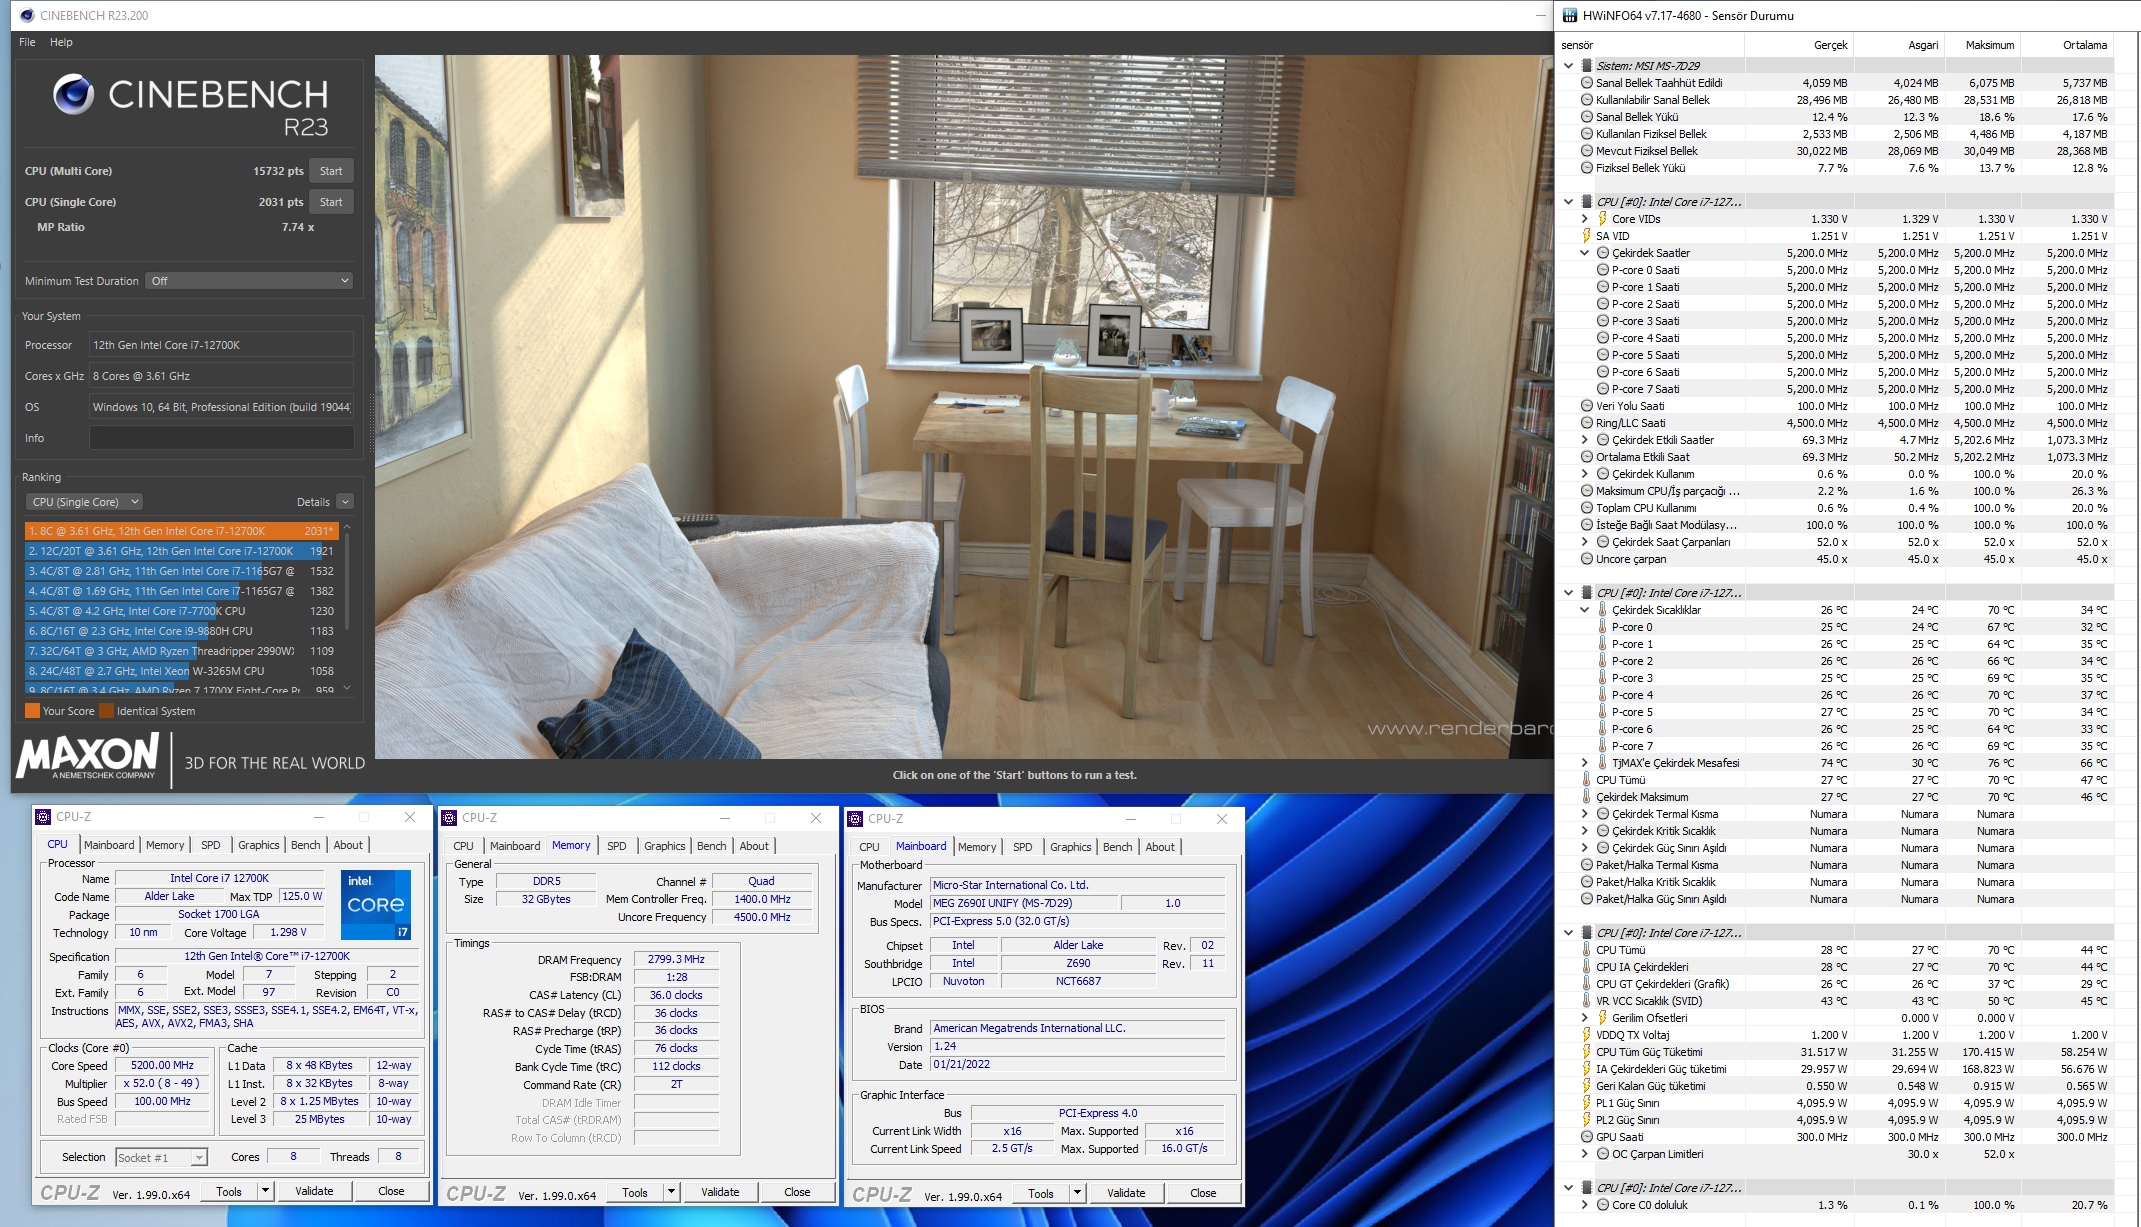
Task: Click the Cinebench sphere logo icon
Action: 72,94
